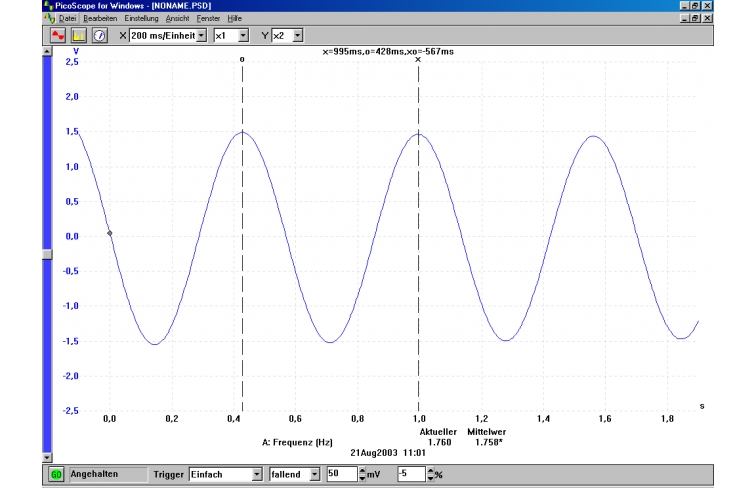Open the spectrum analyser view icon

pyautogui.click(x=78, y=36)
